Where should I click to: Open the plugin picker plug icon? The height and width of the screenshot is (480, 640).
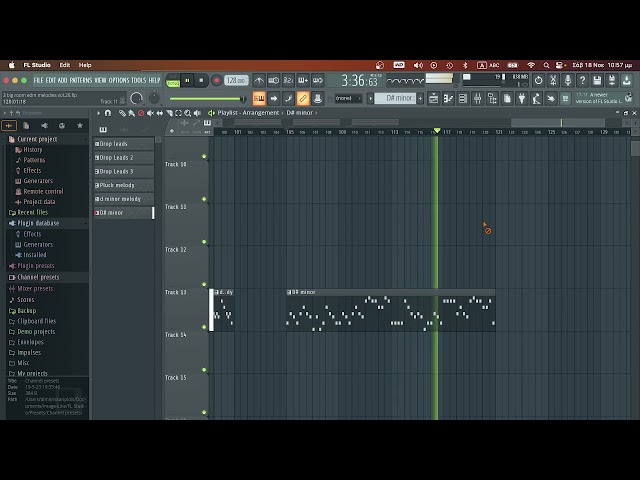pyautogui.click(x=522, y=98)
